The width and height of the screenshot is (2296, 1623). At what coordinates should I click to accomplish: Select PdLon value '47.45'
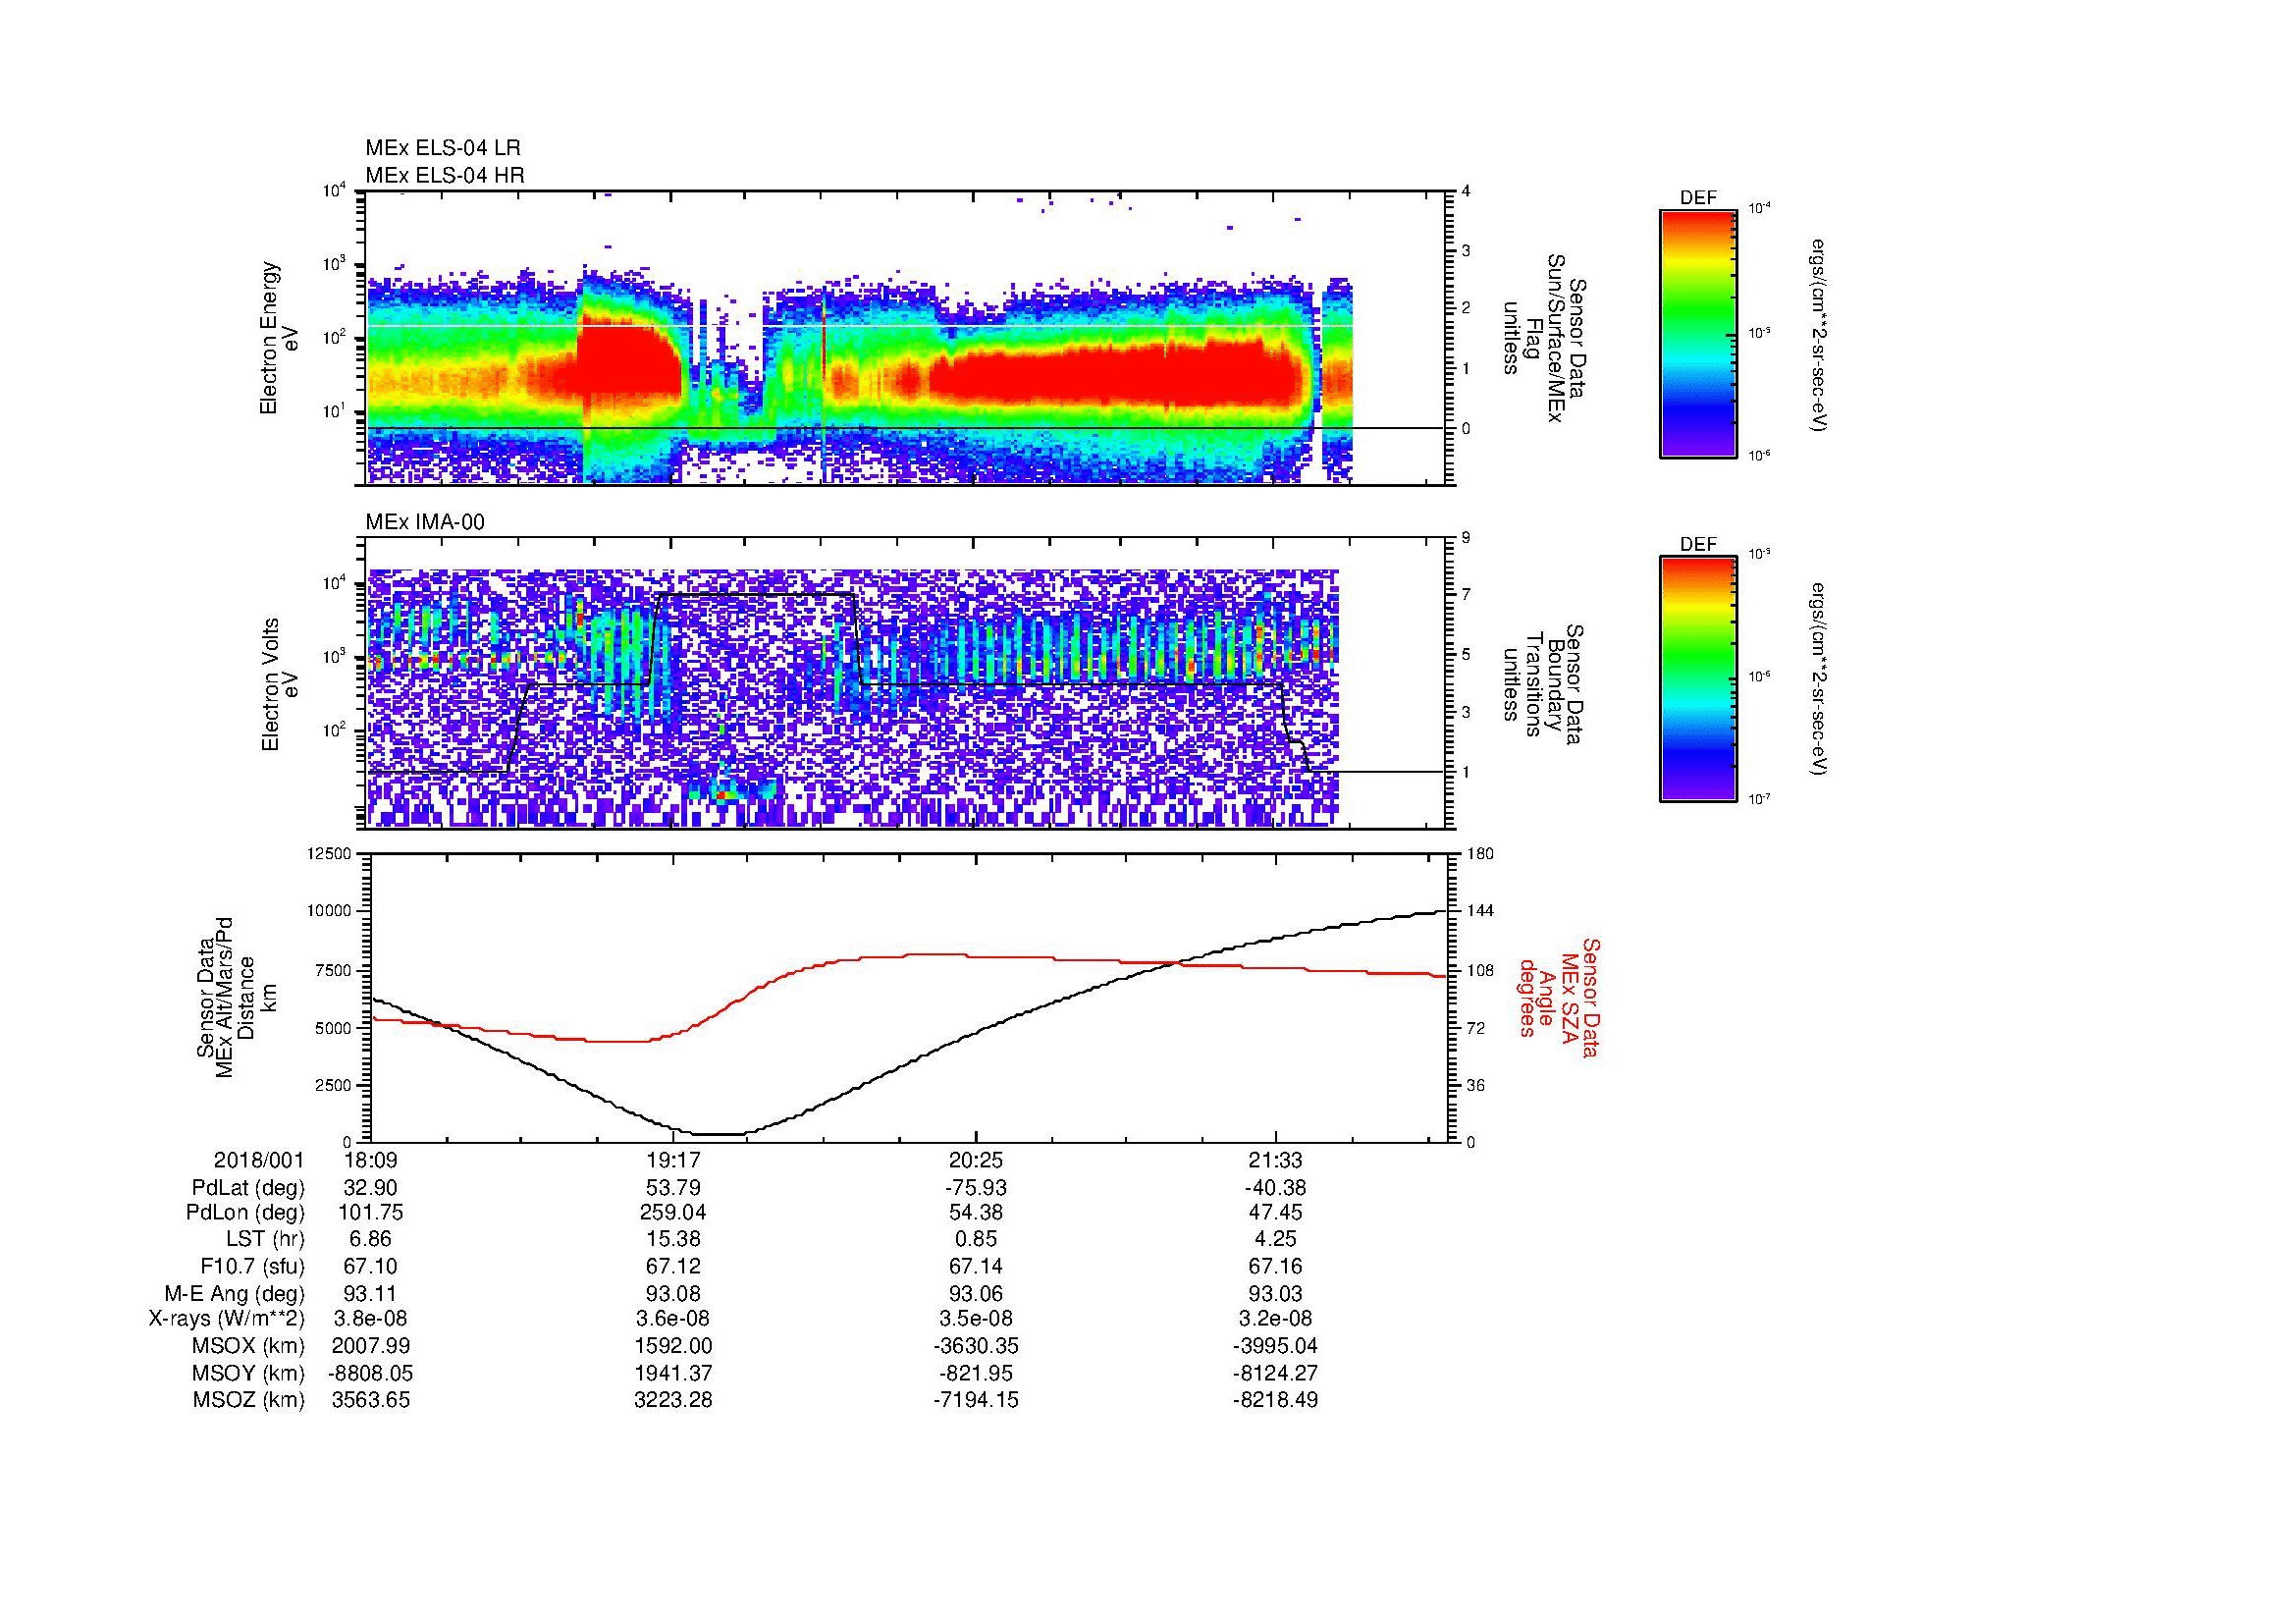click(x=1276, y=1213)
